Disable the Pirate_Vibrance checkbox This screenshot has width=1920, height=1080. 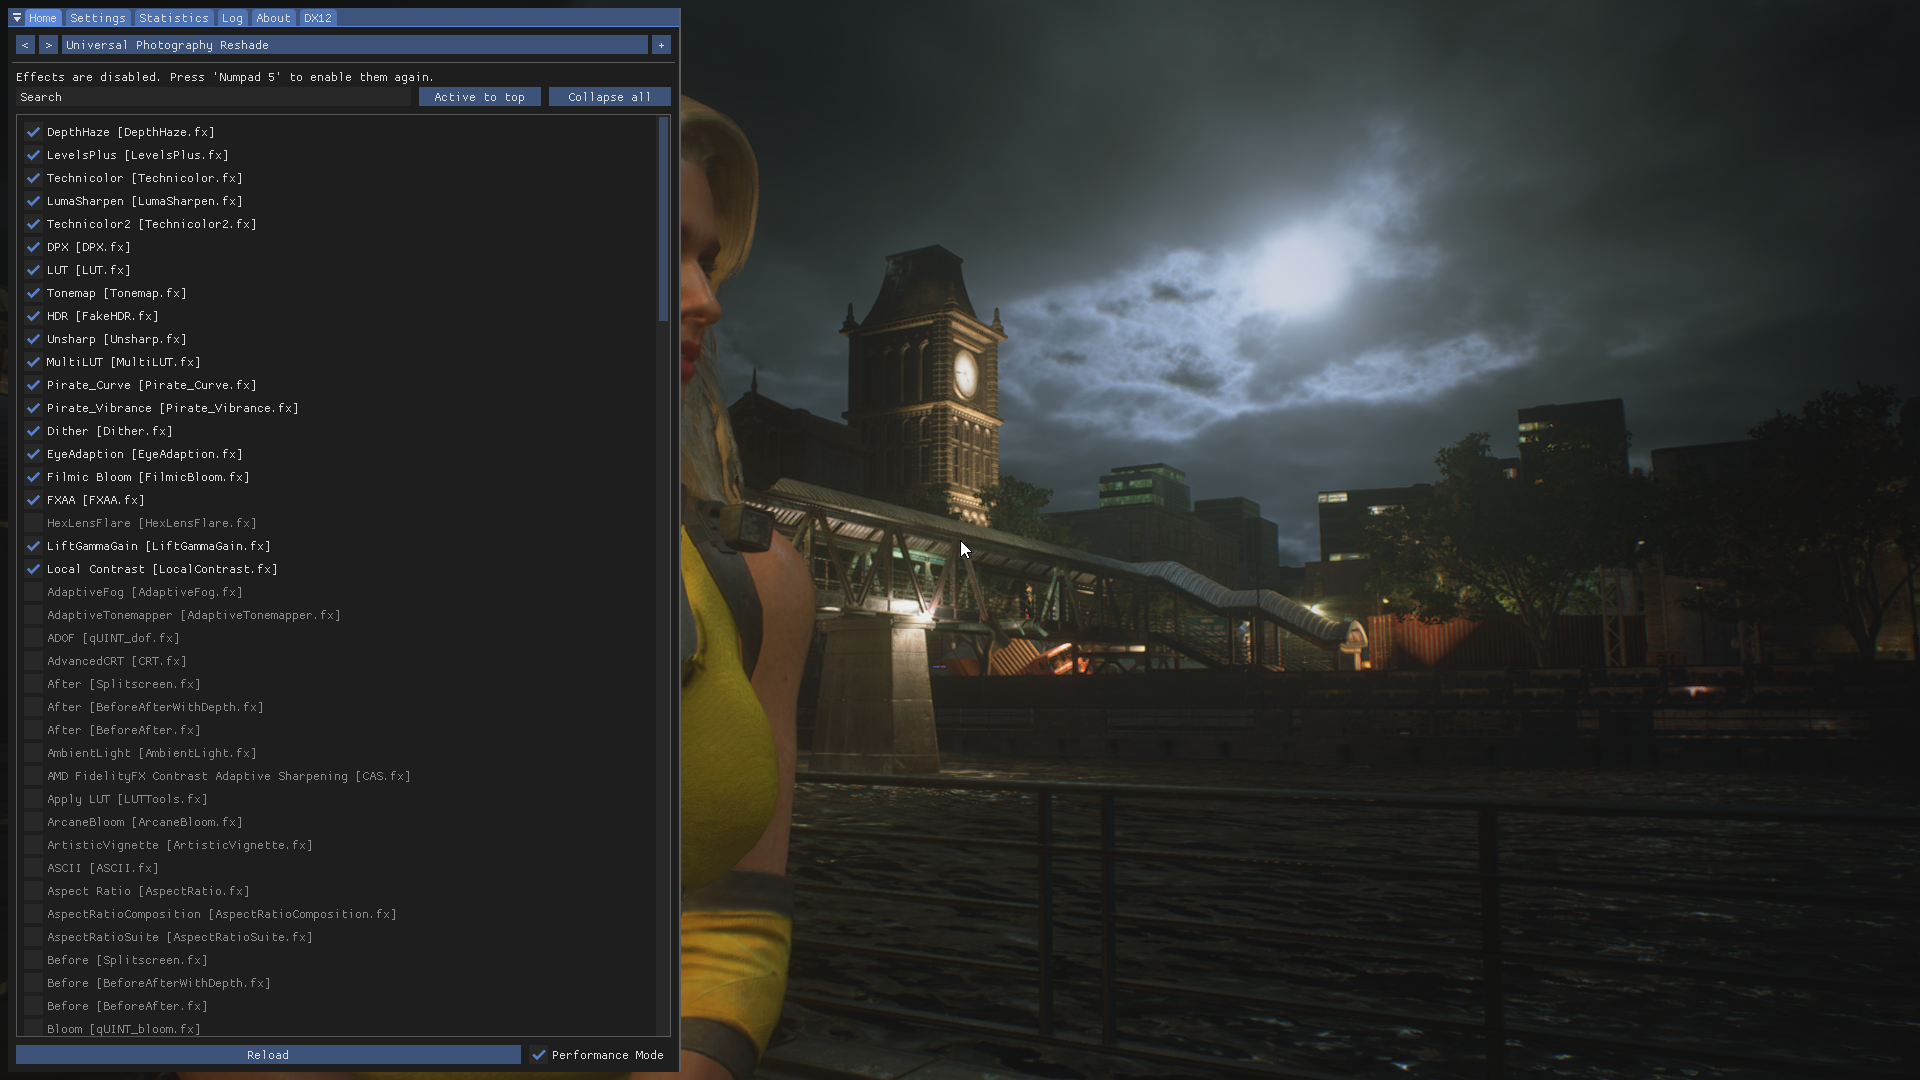click(x=33, y=408)
